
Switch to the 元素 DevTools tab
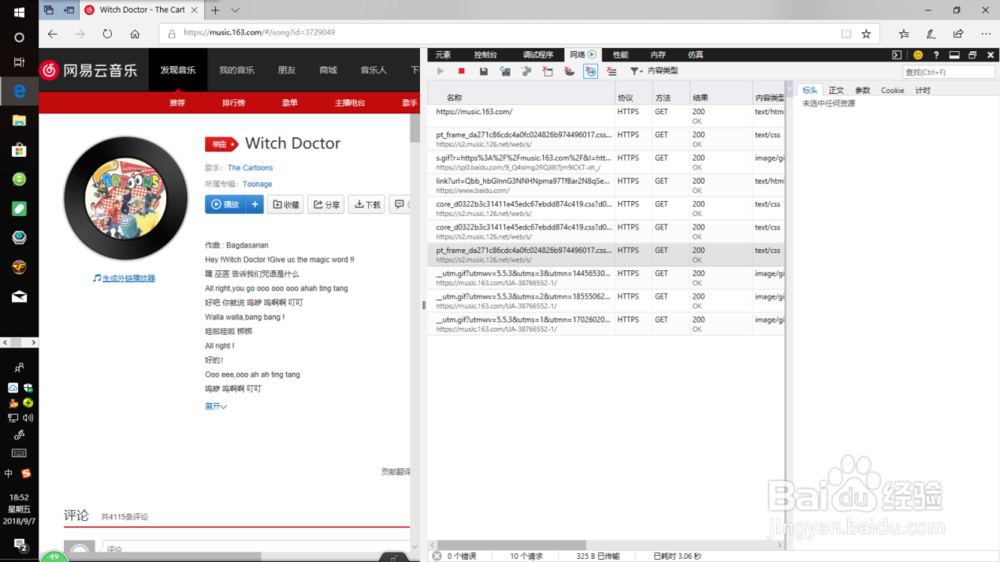[x=443, y=55]
